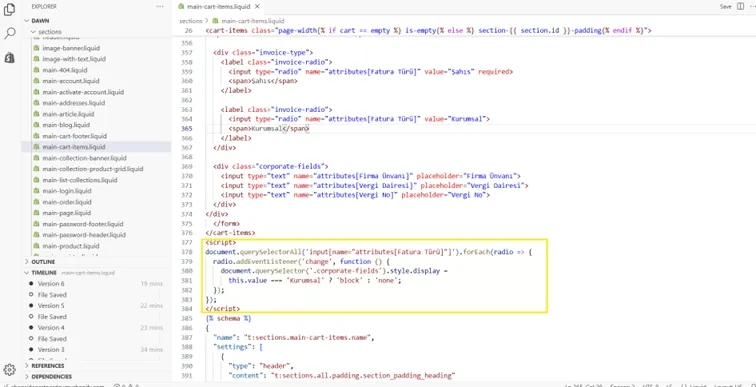The image size is (756, 387).
Task: Open main-404.liquid file
Action: [x=65, y=70]
